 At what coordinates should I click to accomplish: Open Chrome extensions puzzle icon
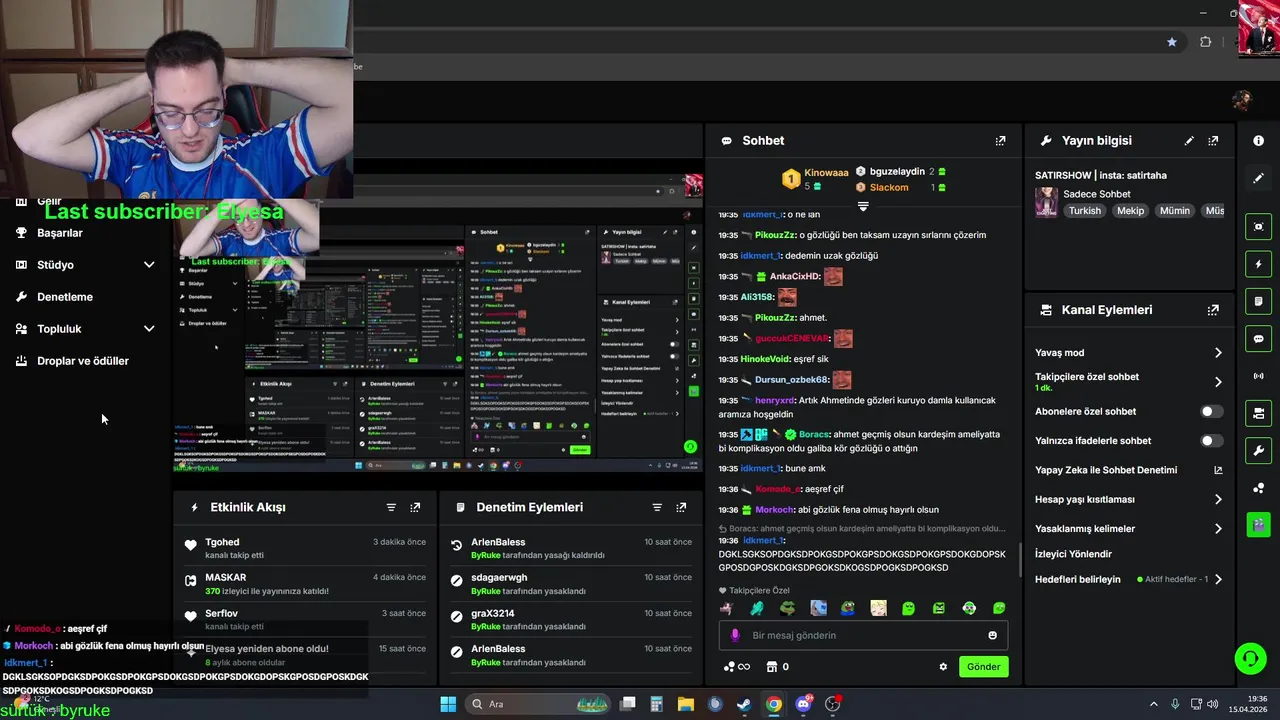tap(1205, 42)
